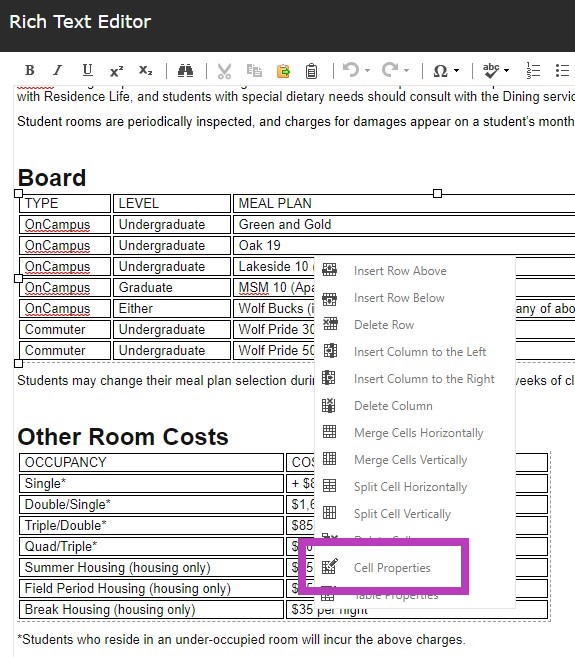The height and width of the screenshot is (657, 575).
Task: Open the Omega symbol dropdown arrow
Action: 456,70
